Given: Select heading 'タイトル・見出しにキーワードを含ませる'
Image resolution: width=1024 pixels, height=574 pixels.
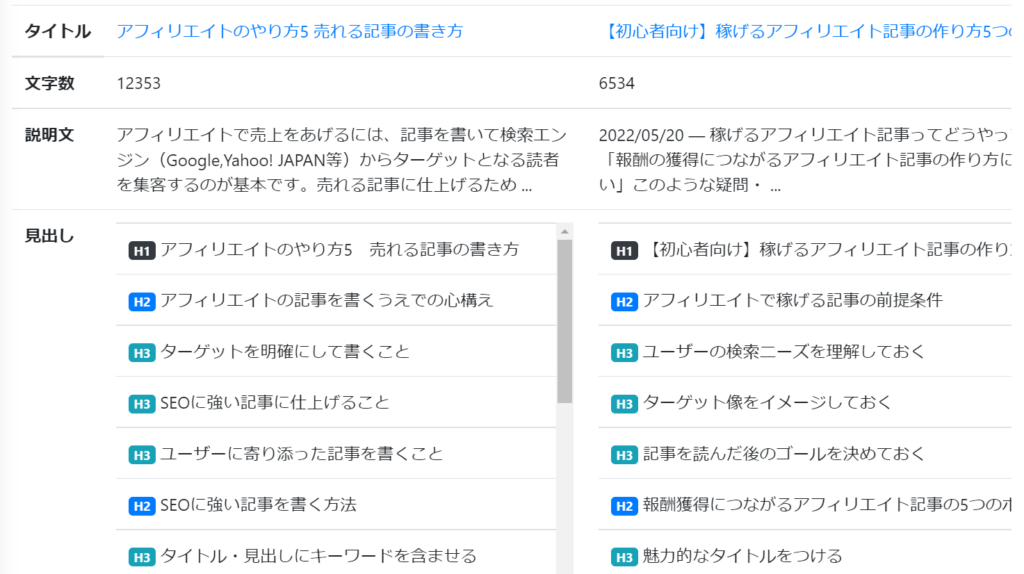Looking at the screenshot, I should (x=319, y=556).
